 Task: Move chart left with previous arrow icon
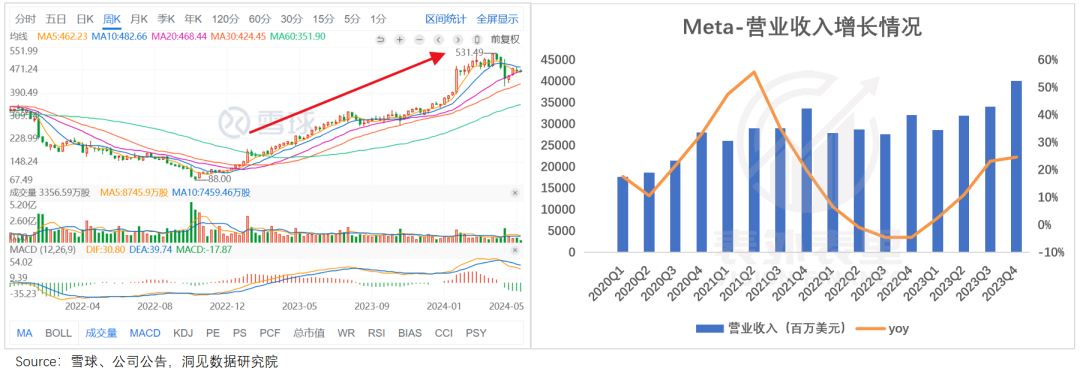[438, 40]
